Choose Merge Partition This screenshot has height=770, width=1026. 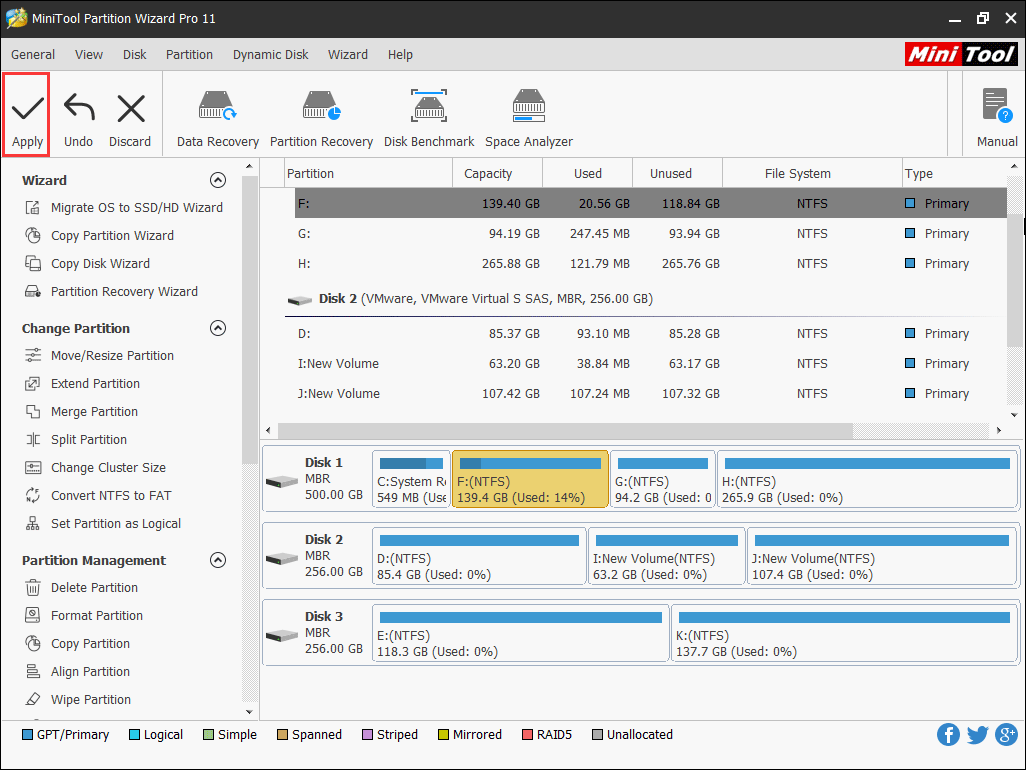82,412
